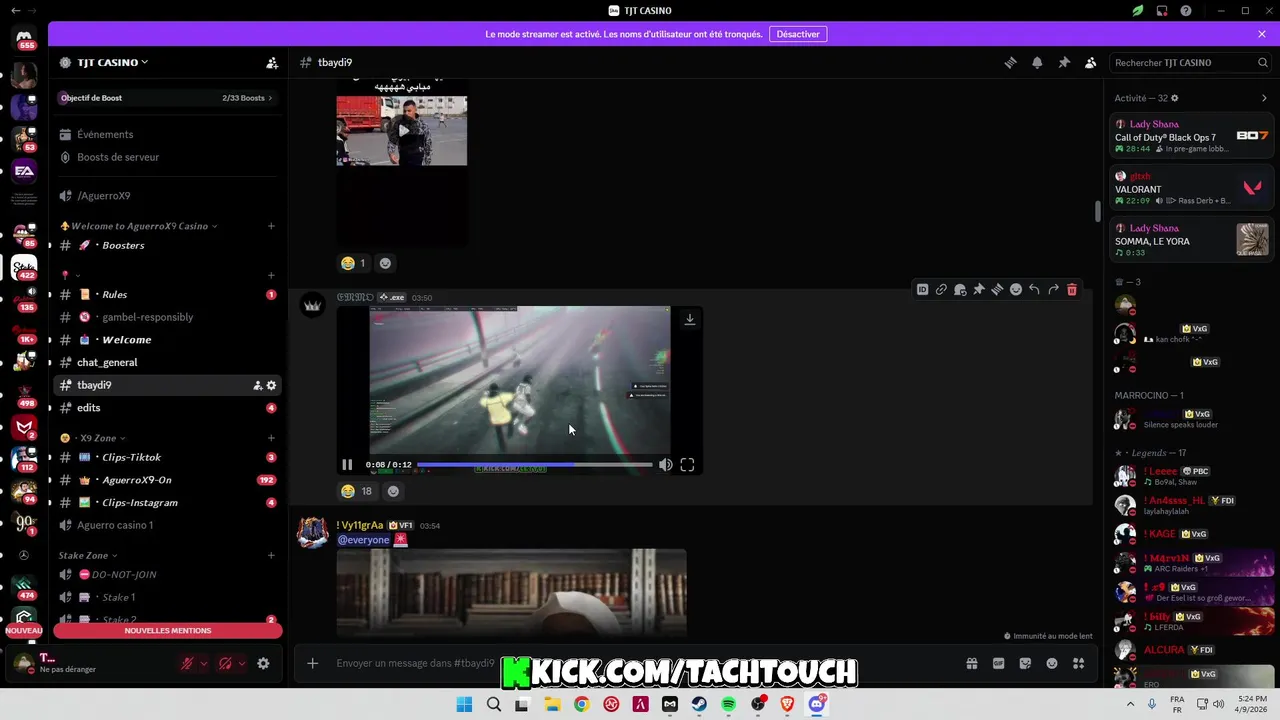Open the edits channel
The height and width of the screenshot is (720, 1280).
[x=167, y=408]
